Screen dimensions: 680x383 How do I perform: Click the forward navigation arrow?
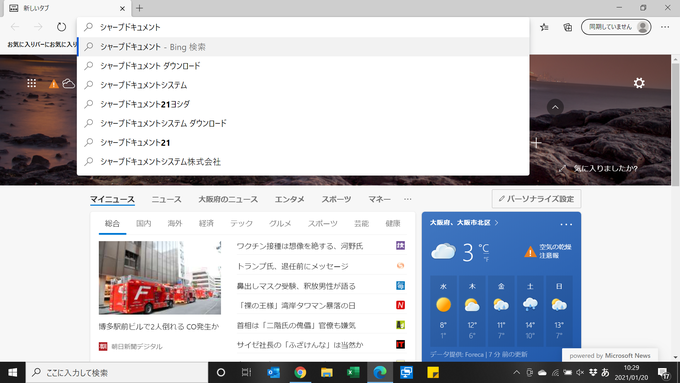[39, 27]
